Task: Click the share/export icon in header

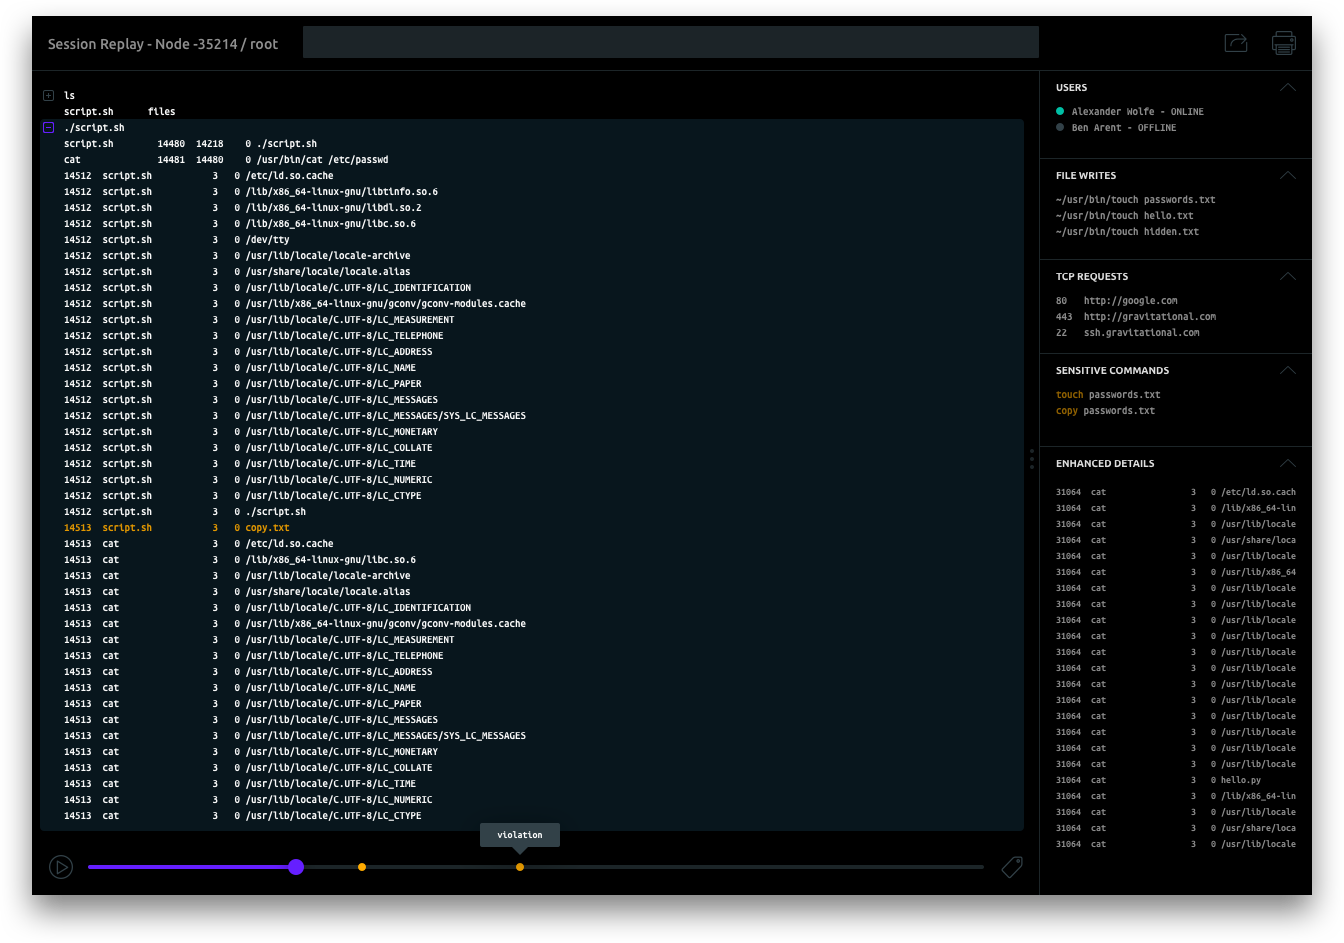Action: [x=1236, y=43]
